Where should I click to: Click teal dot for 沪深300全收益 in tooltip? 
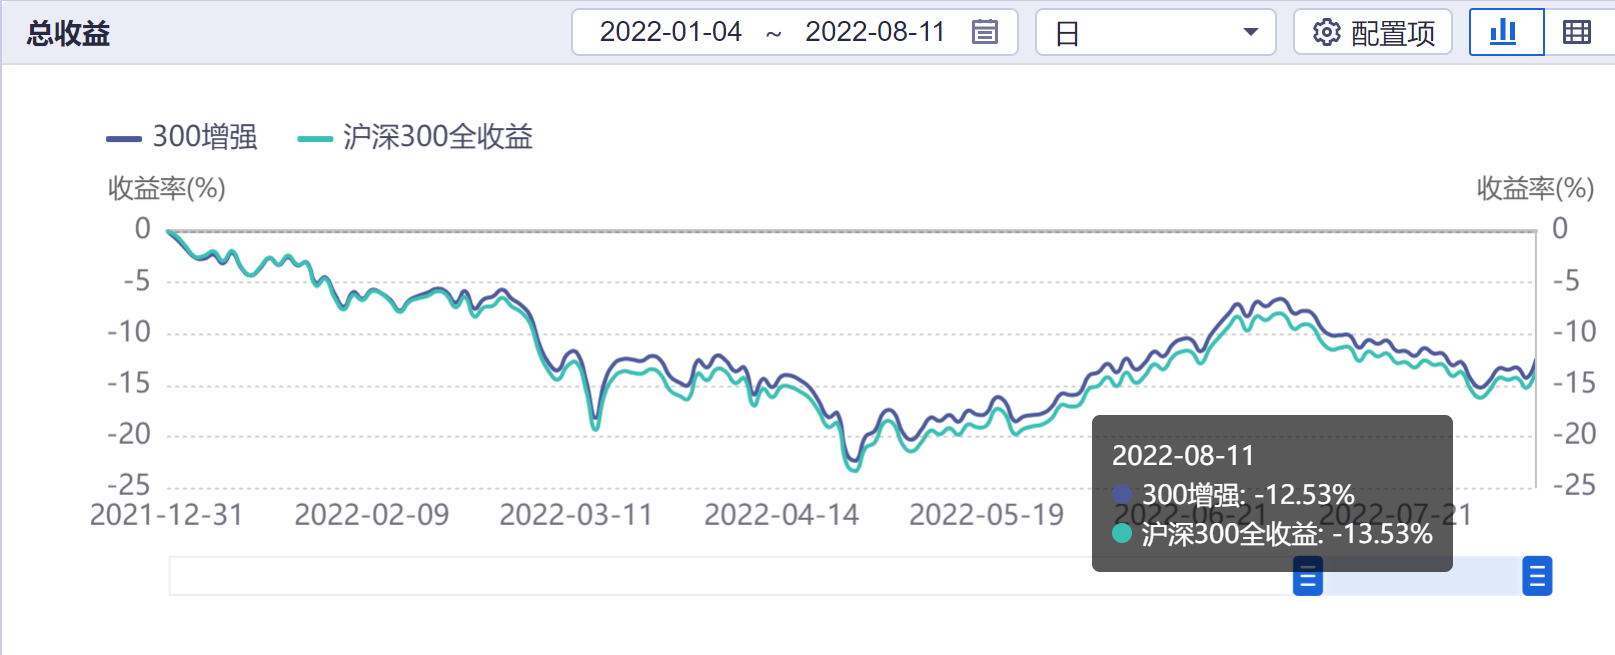1122,534
